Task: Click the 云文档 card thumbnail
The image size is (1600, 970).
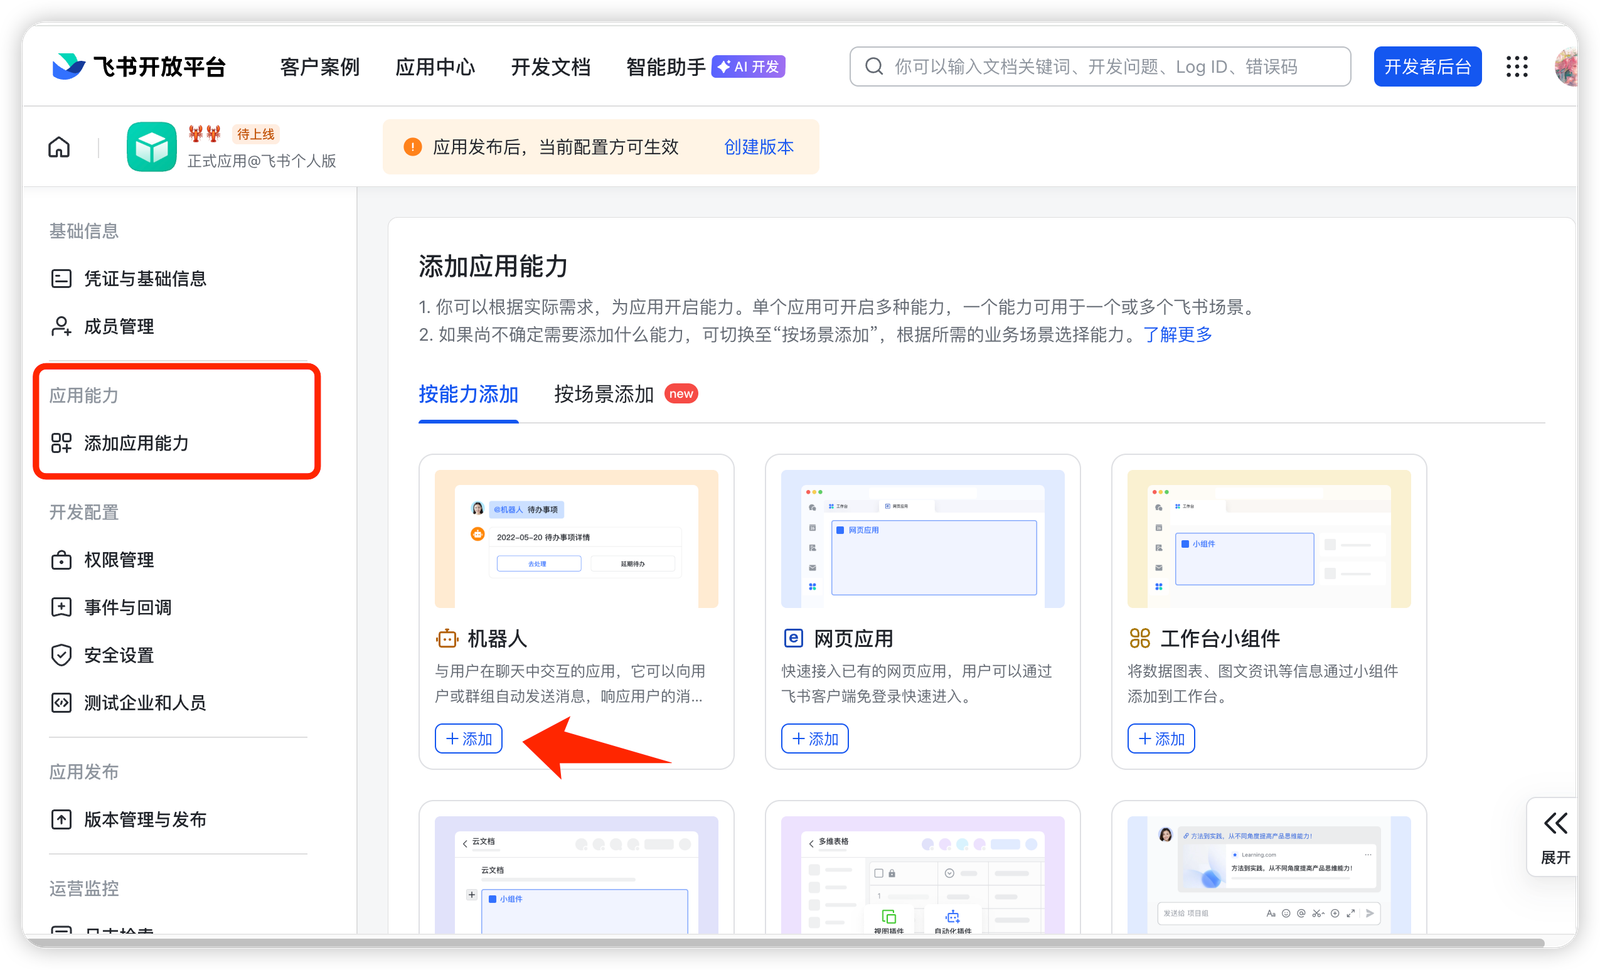Action: pos(576,875)
